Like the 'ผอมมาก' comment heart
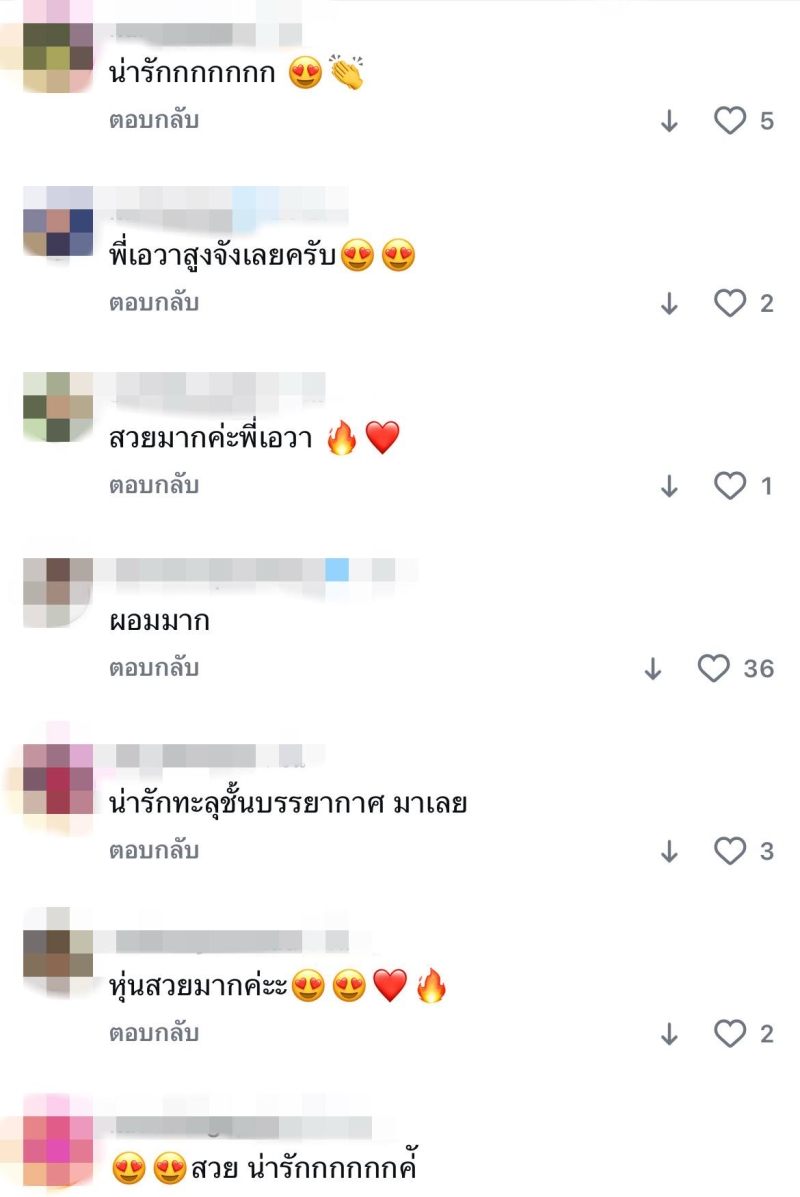The height and width of the screenshot is (1197, 800). pyautogui.click(x=714, y=668)
